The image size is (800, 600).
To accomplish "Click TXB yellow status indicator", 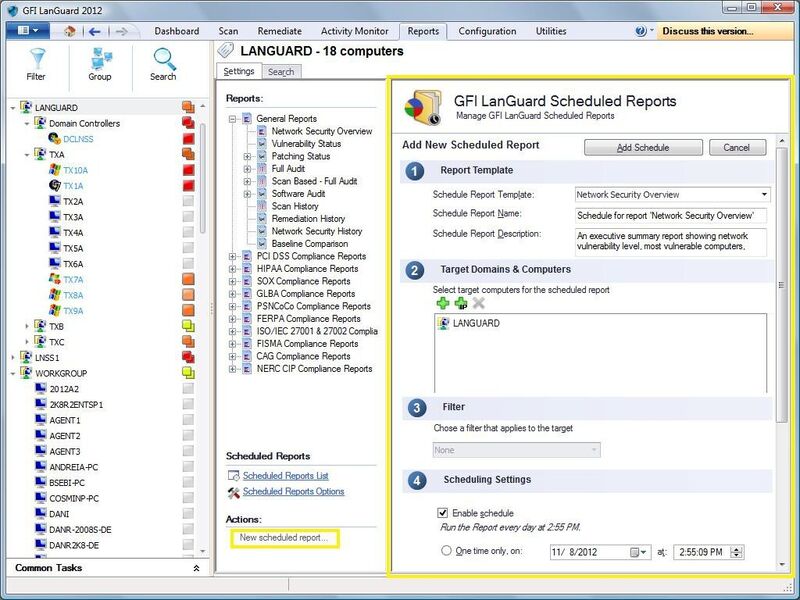I will pos(188,326).
